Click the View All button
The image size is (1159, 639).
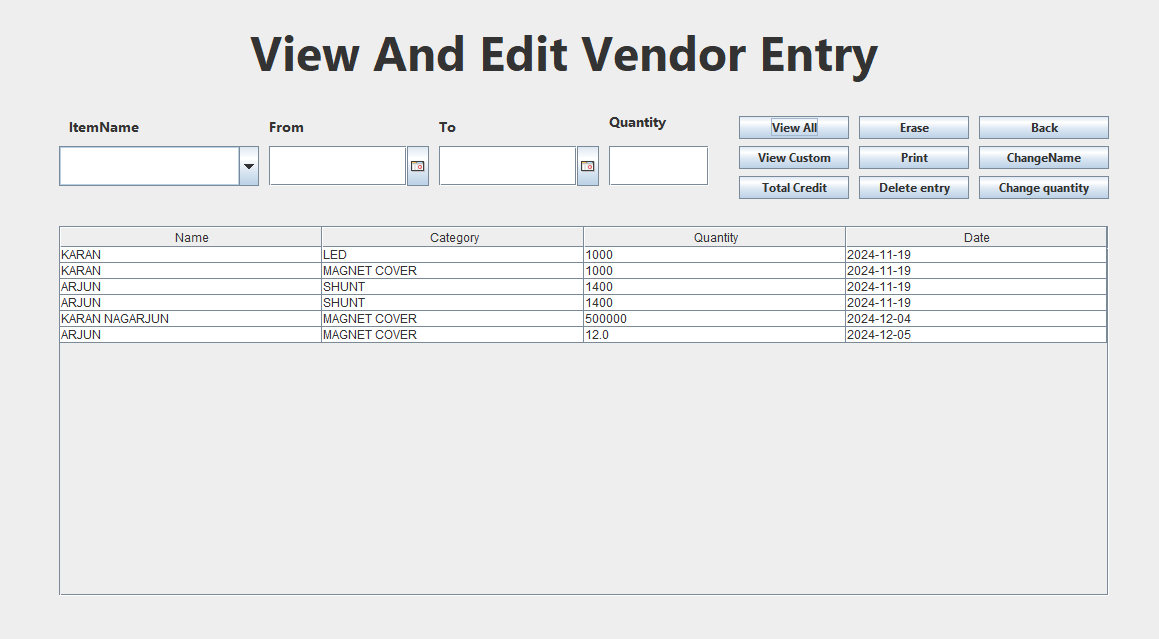[793, 127]
